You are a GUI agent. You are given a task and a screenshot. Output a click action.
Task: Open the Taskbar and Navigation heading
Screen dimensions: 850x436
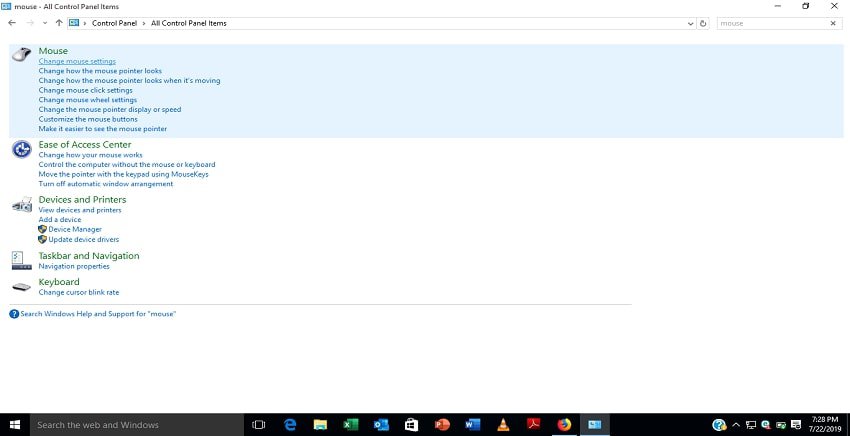click(89, 256)
